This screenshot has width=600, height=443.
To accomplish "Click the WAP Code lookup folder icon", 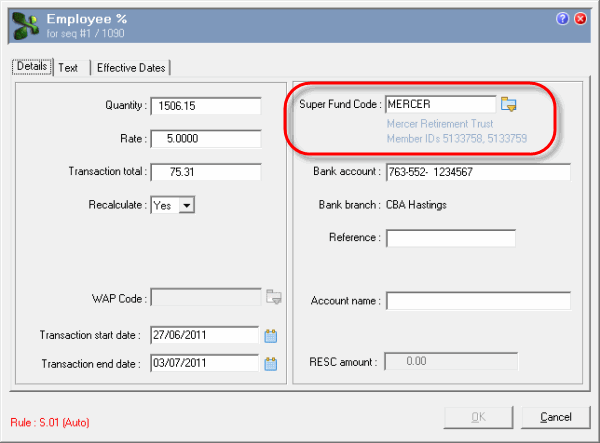I will pos(274,297).
